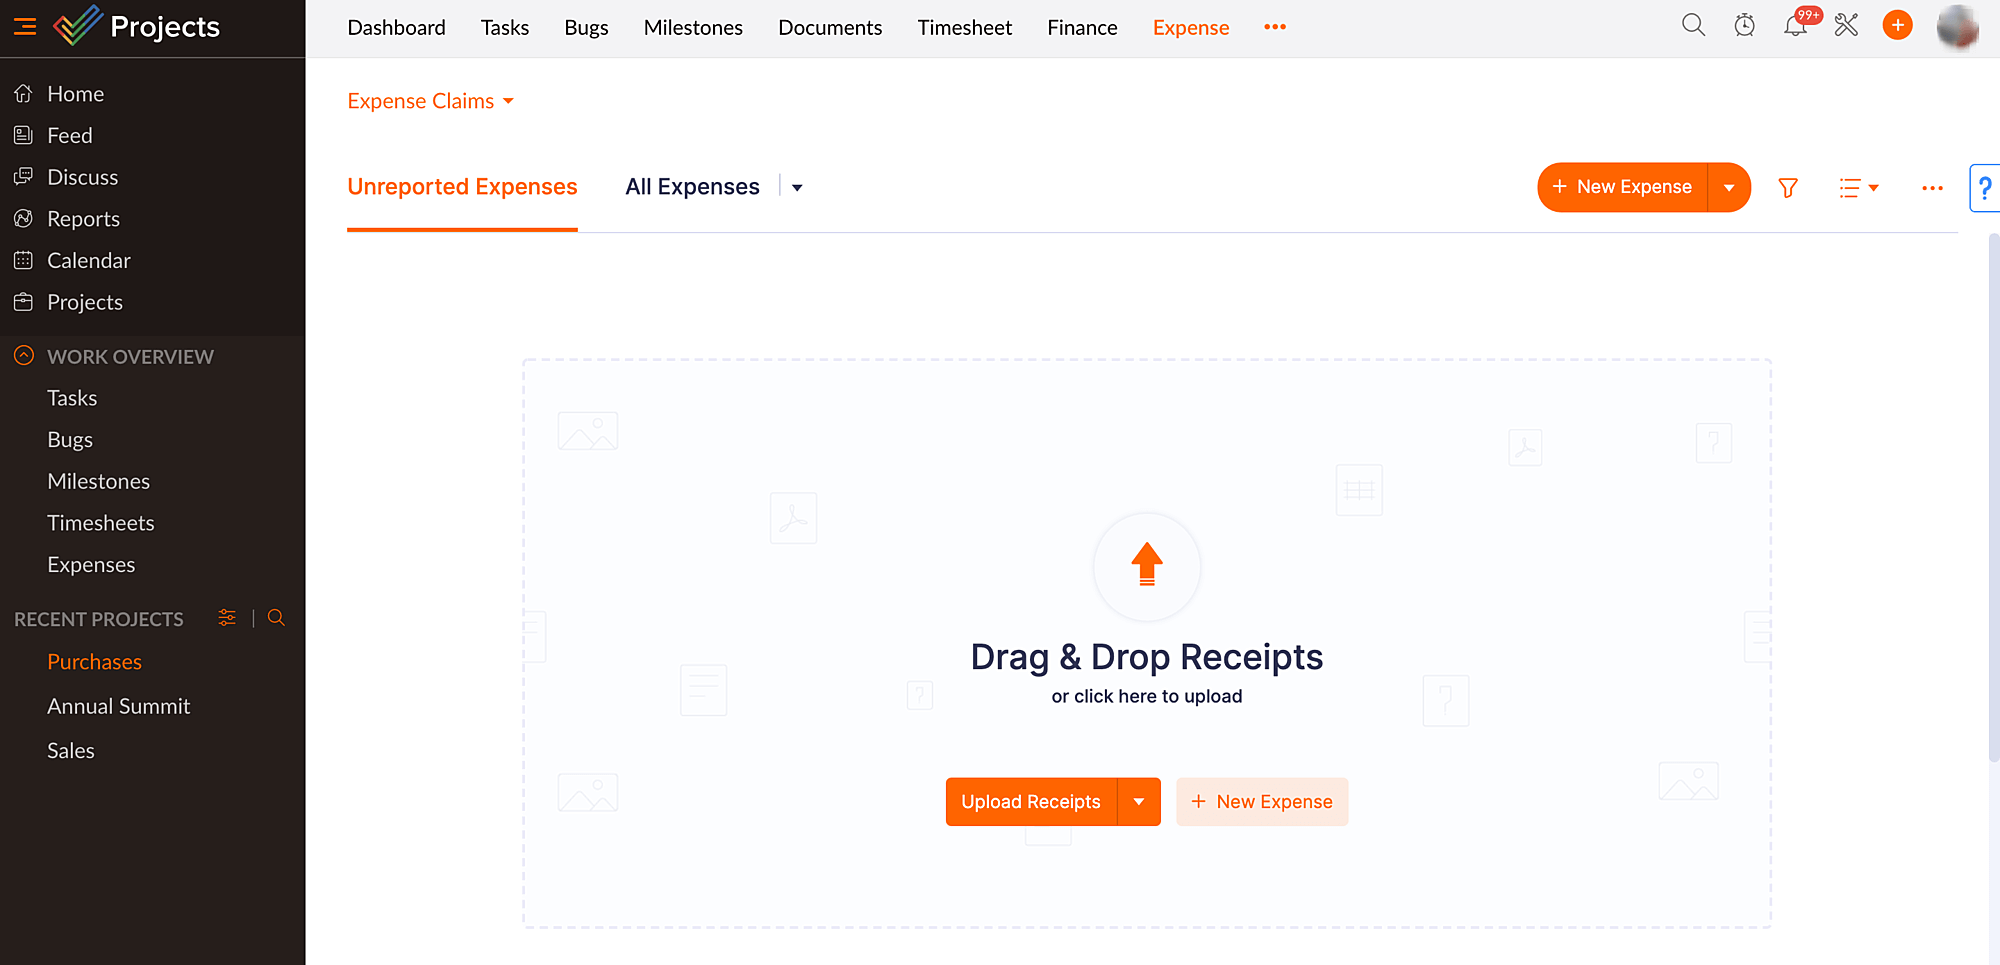This screenshot has height=965, width=2000.
Task: Select the Unreported Expenses tab
Action: pyautogui.click(x=462, y=187)
